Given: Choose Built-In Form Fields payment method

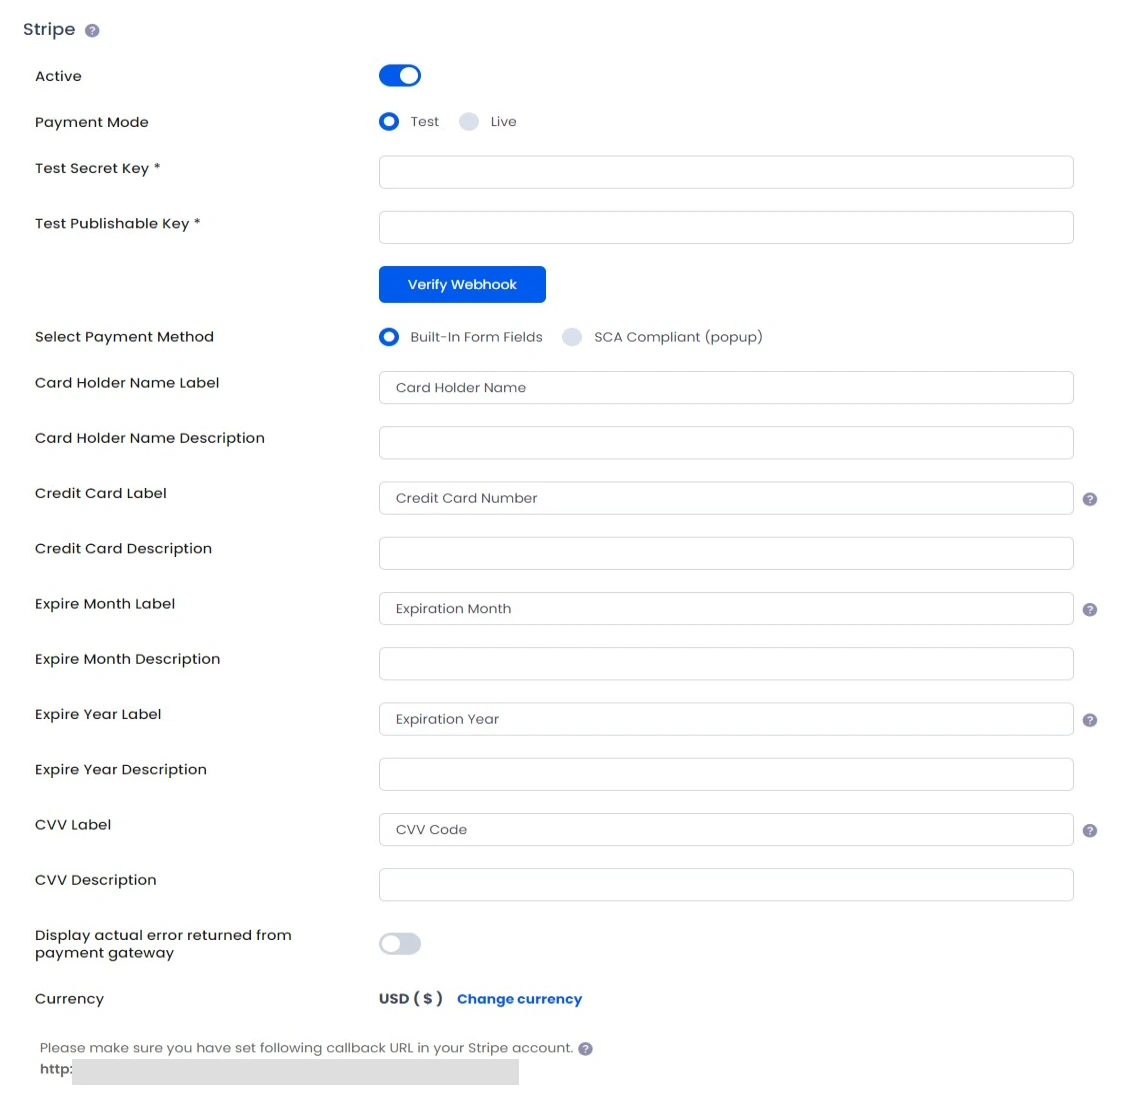Looking at the screenshot, I should point(389,337).
